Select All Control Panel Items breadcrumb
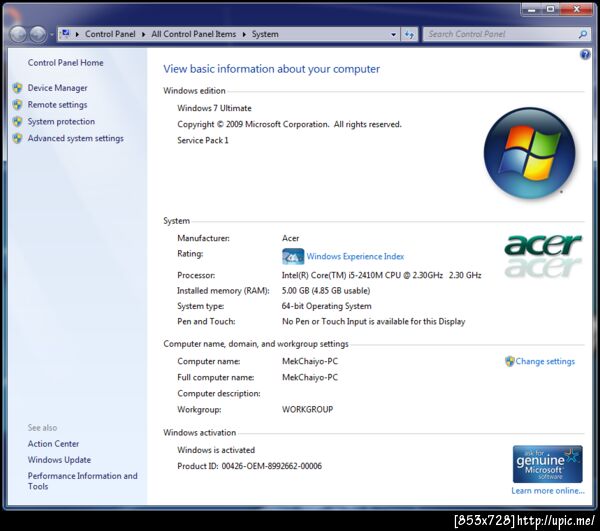Viewport: 600px width, 531px height. pos(194,34)
